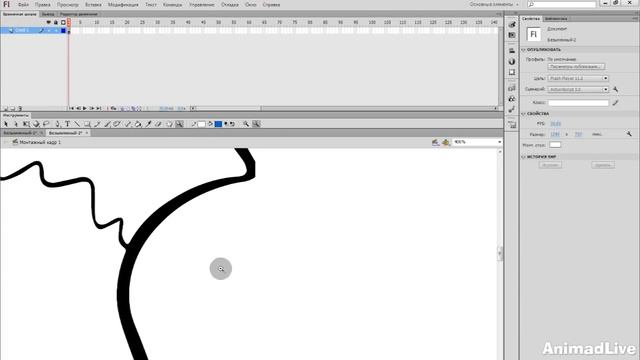Viewport: 640px width, 360px height.
Task: Select the Brush tool
Action: point(107,124)
